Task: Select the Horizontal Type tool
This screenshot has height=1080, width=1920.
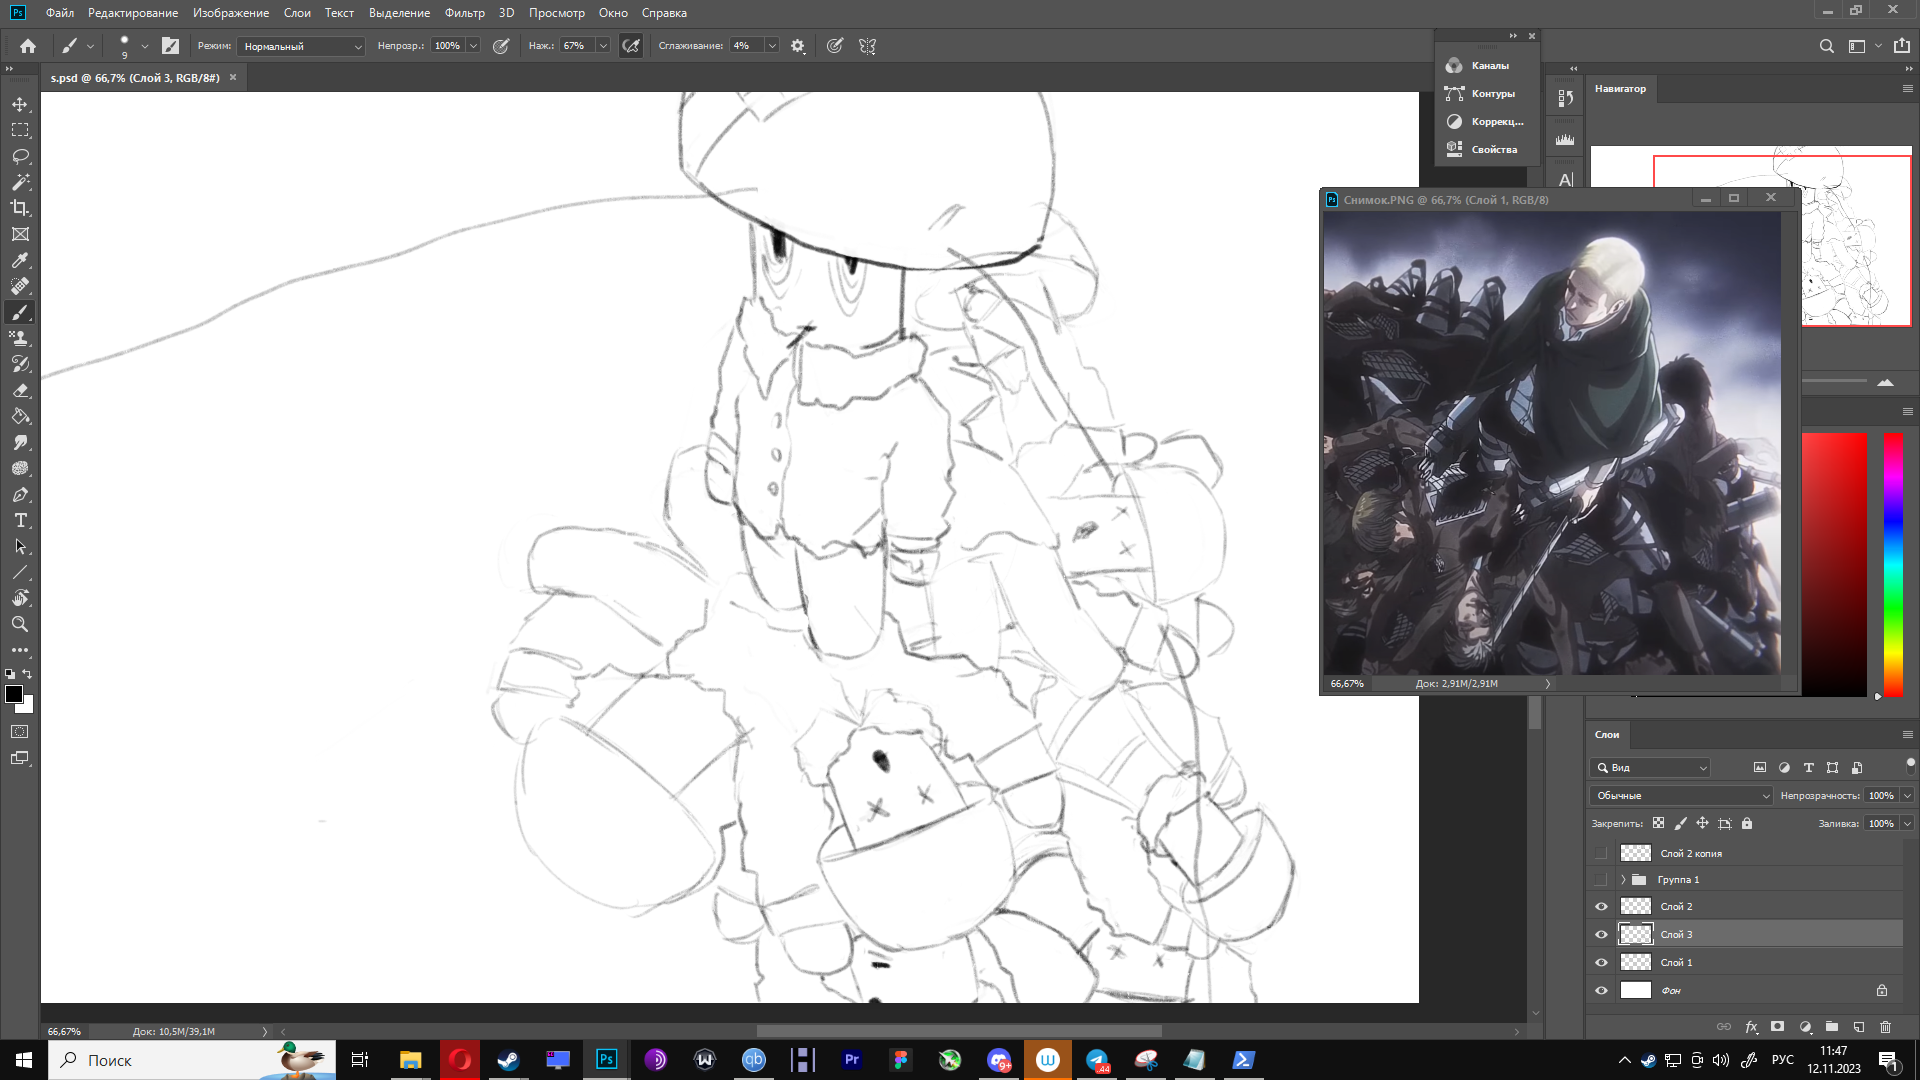Action: (20, 520)
